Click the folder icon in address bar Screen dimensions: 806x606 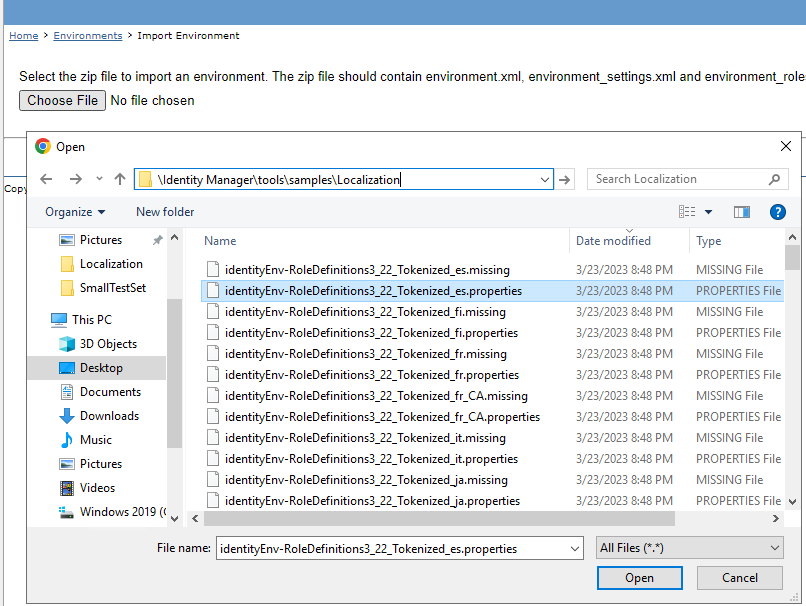point(145,179)
